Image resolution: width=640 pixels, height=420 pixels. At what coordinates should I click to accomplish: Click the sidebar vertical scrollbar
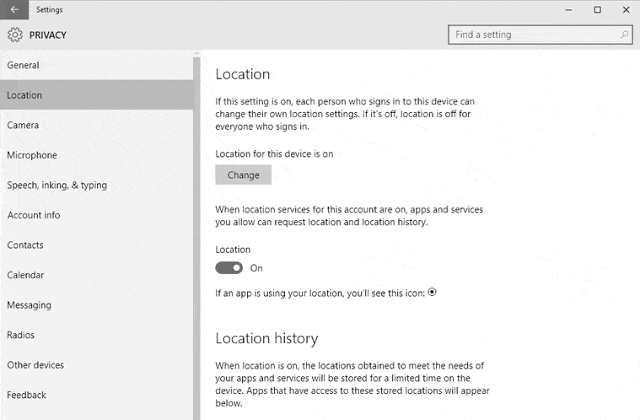coord(197,238)
